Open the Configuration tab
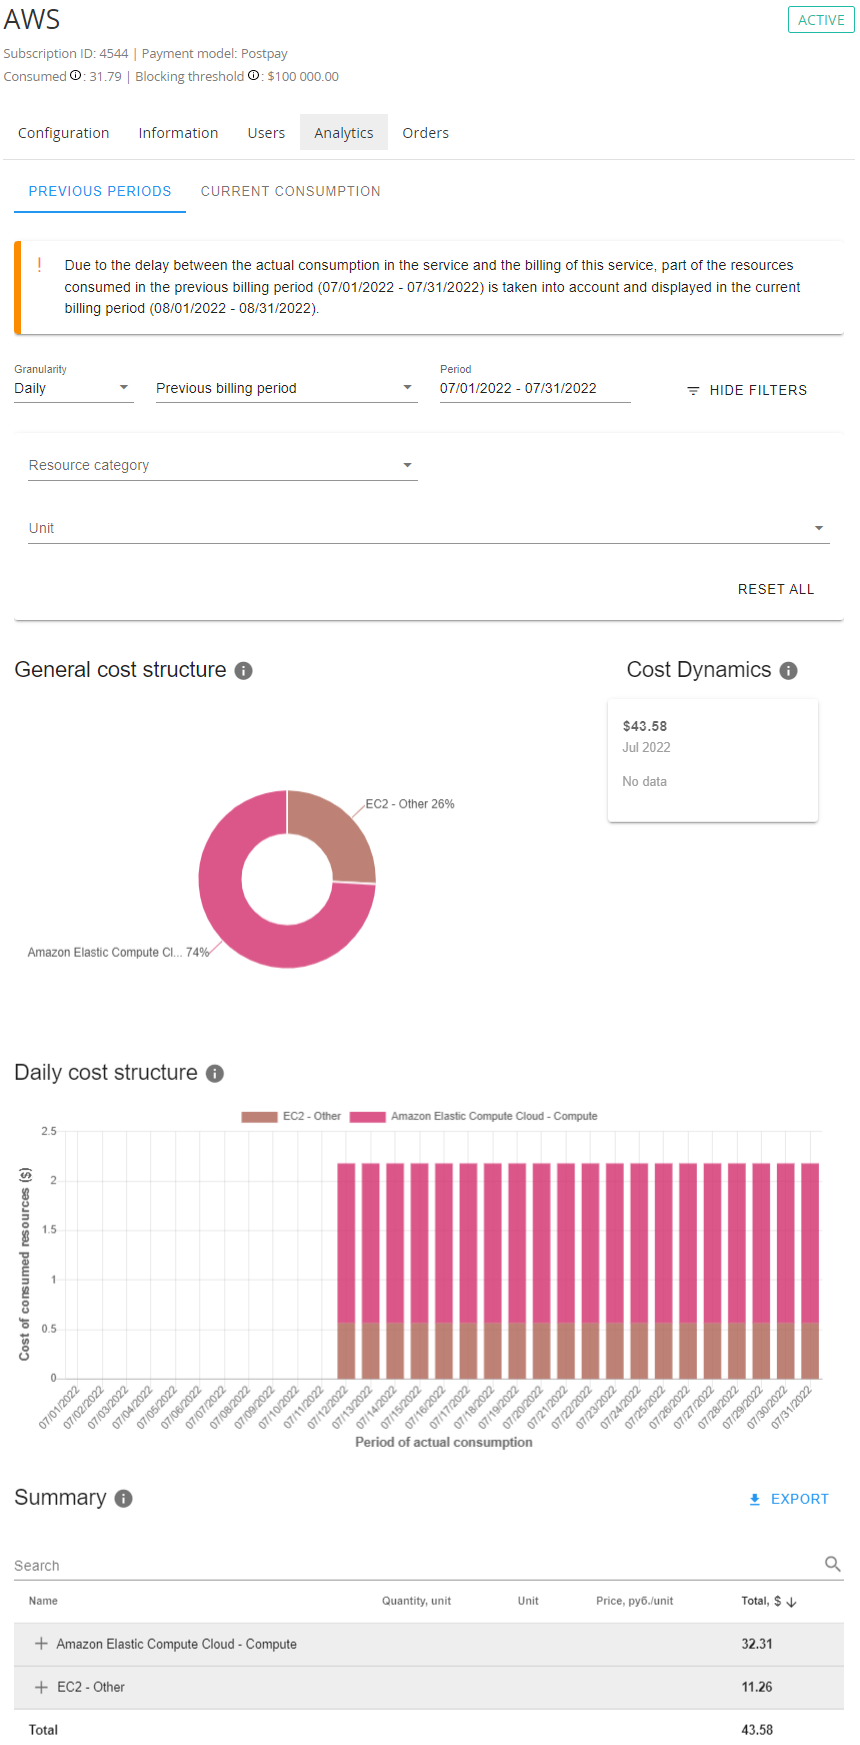Screen dimensions: 860x1745 tap(63, 133)
